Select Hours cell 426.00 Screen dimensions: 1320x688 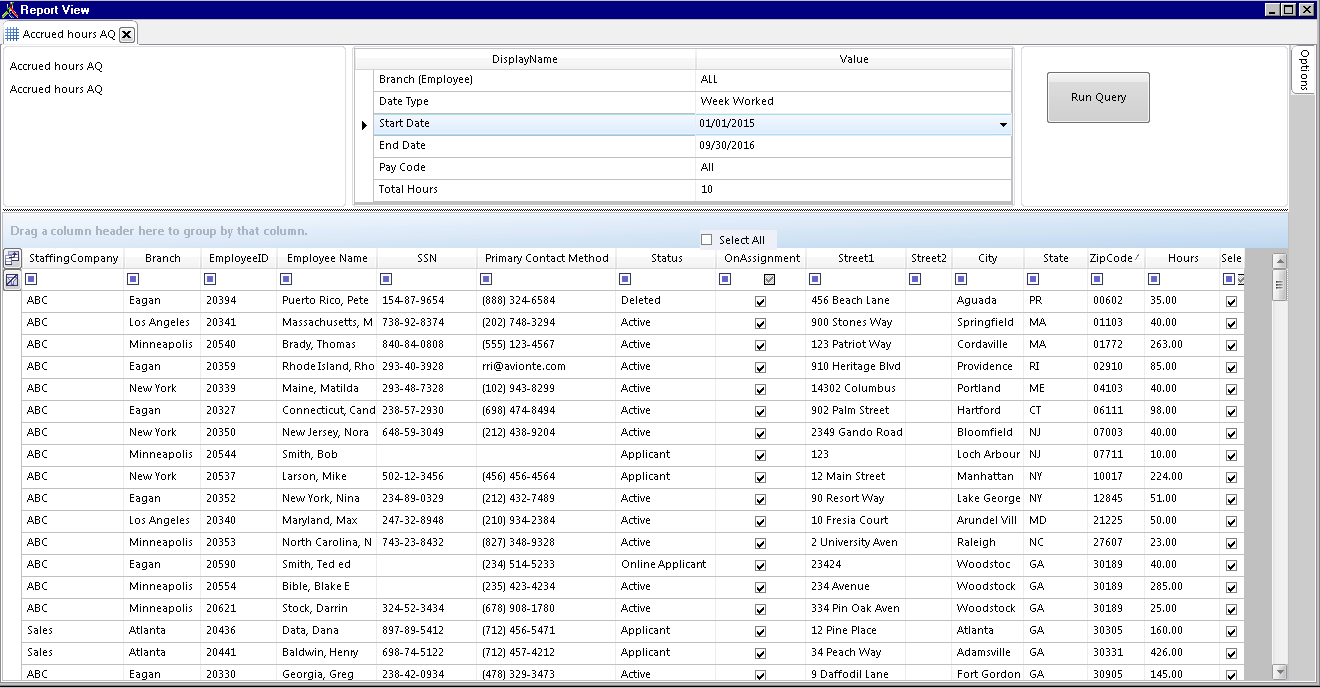point(1182,653)
